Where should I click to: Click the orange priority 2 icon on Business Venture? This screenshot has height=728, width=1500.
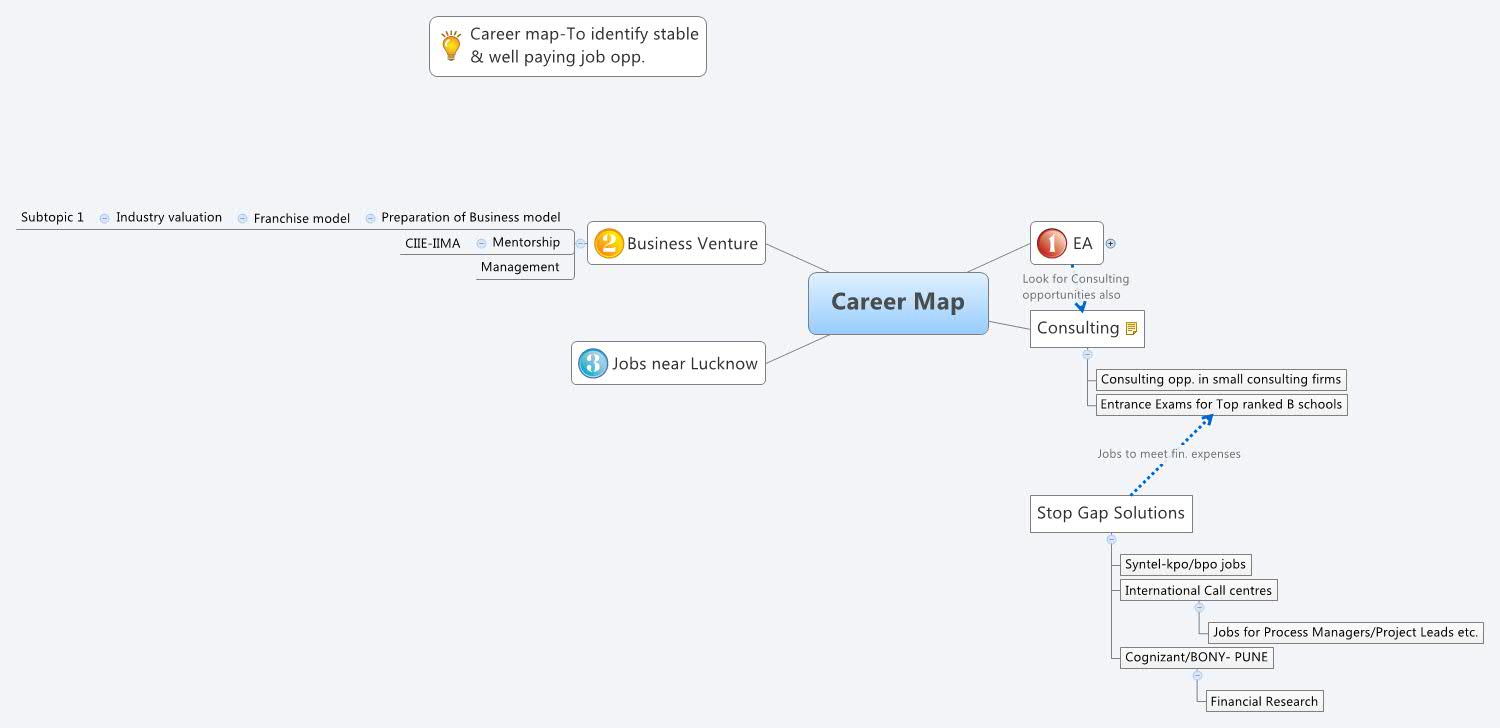608,242
